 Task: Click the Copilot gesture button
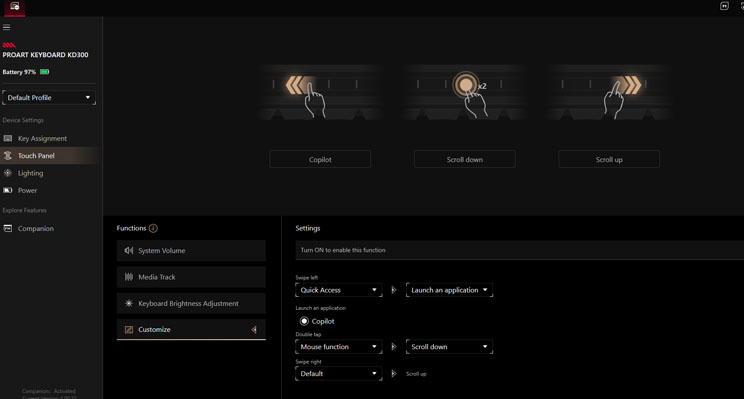tap(320, 159)
